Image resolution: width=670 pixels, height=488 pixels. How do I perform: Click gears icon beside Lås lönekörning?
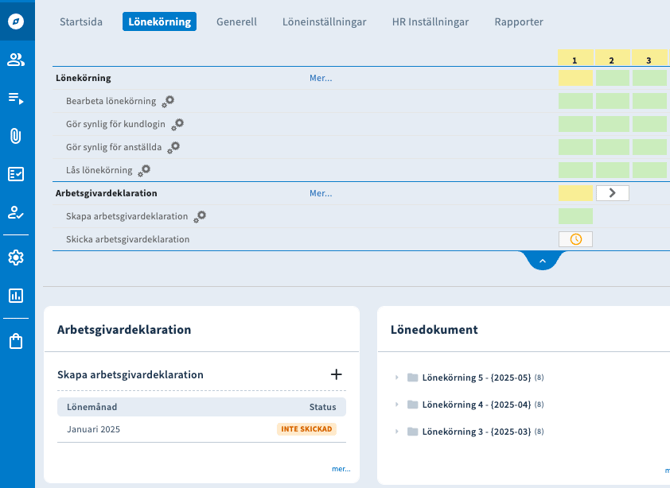coord(144,170)
